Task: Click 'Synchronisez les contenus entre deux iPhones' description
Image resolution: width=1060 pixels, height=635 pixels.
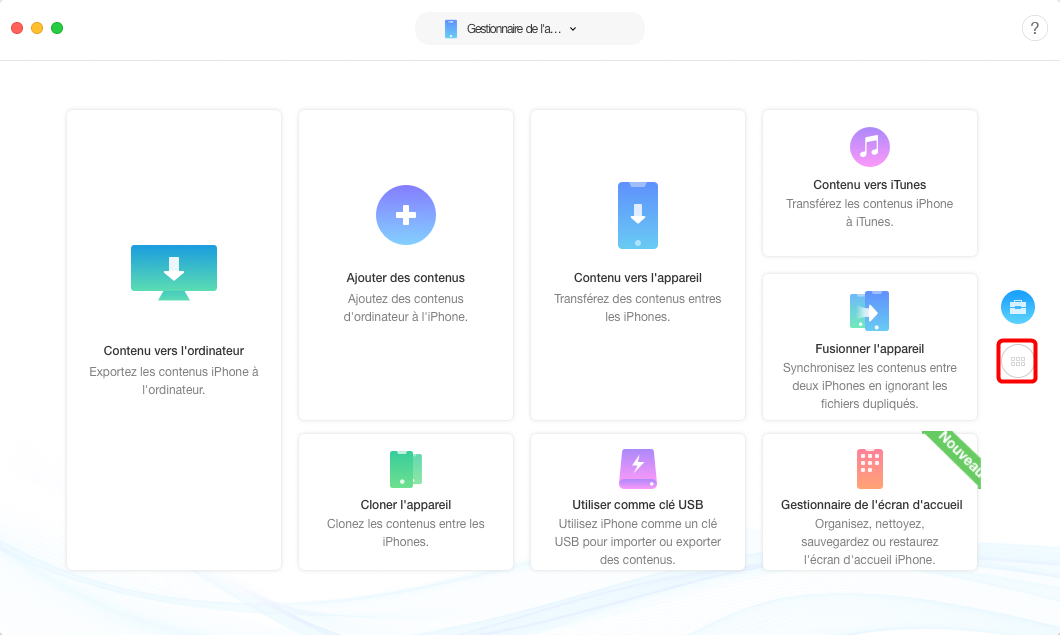Action: (869, 385)
